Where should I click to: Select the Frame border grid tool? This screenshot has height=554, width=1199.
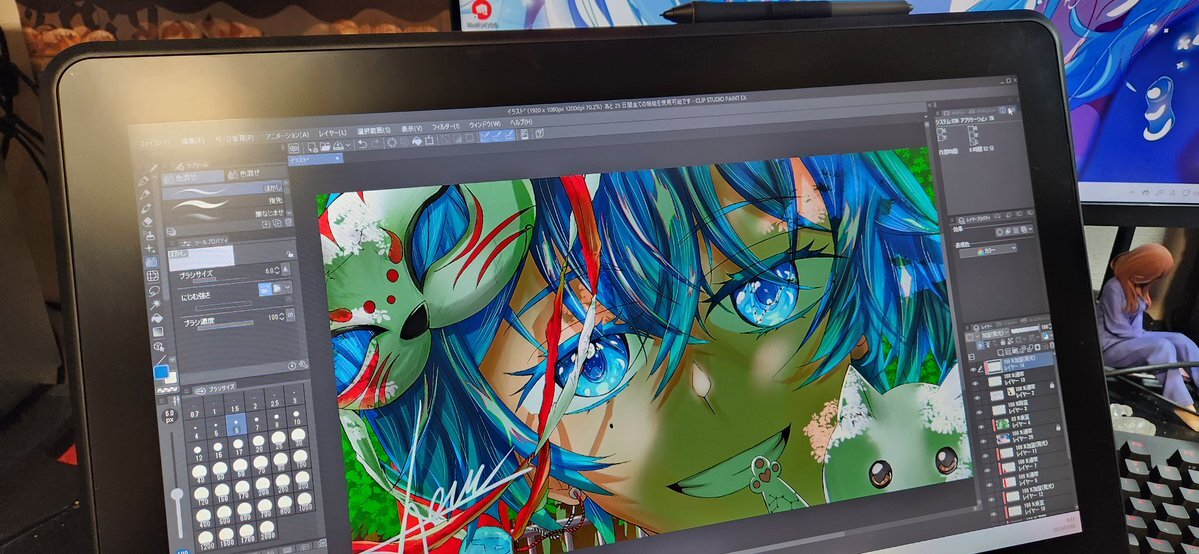153,276
